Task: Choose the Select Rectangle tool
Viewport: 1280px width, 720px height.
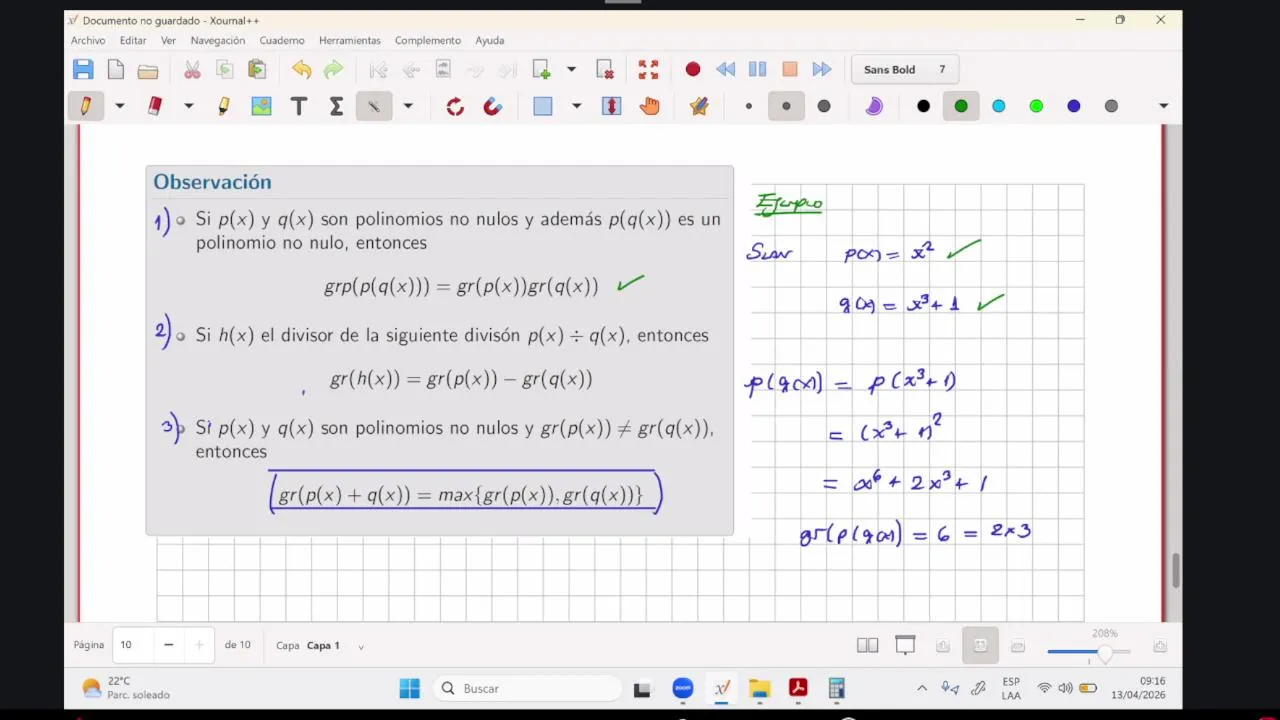Action: click(x=543, y=106)
